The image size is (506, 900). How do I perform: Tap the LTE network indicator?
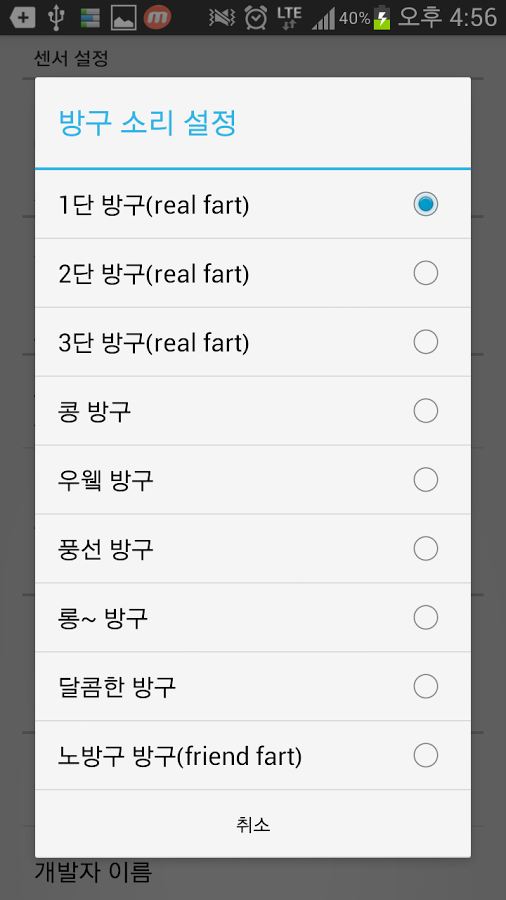tap(289, 18)
